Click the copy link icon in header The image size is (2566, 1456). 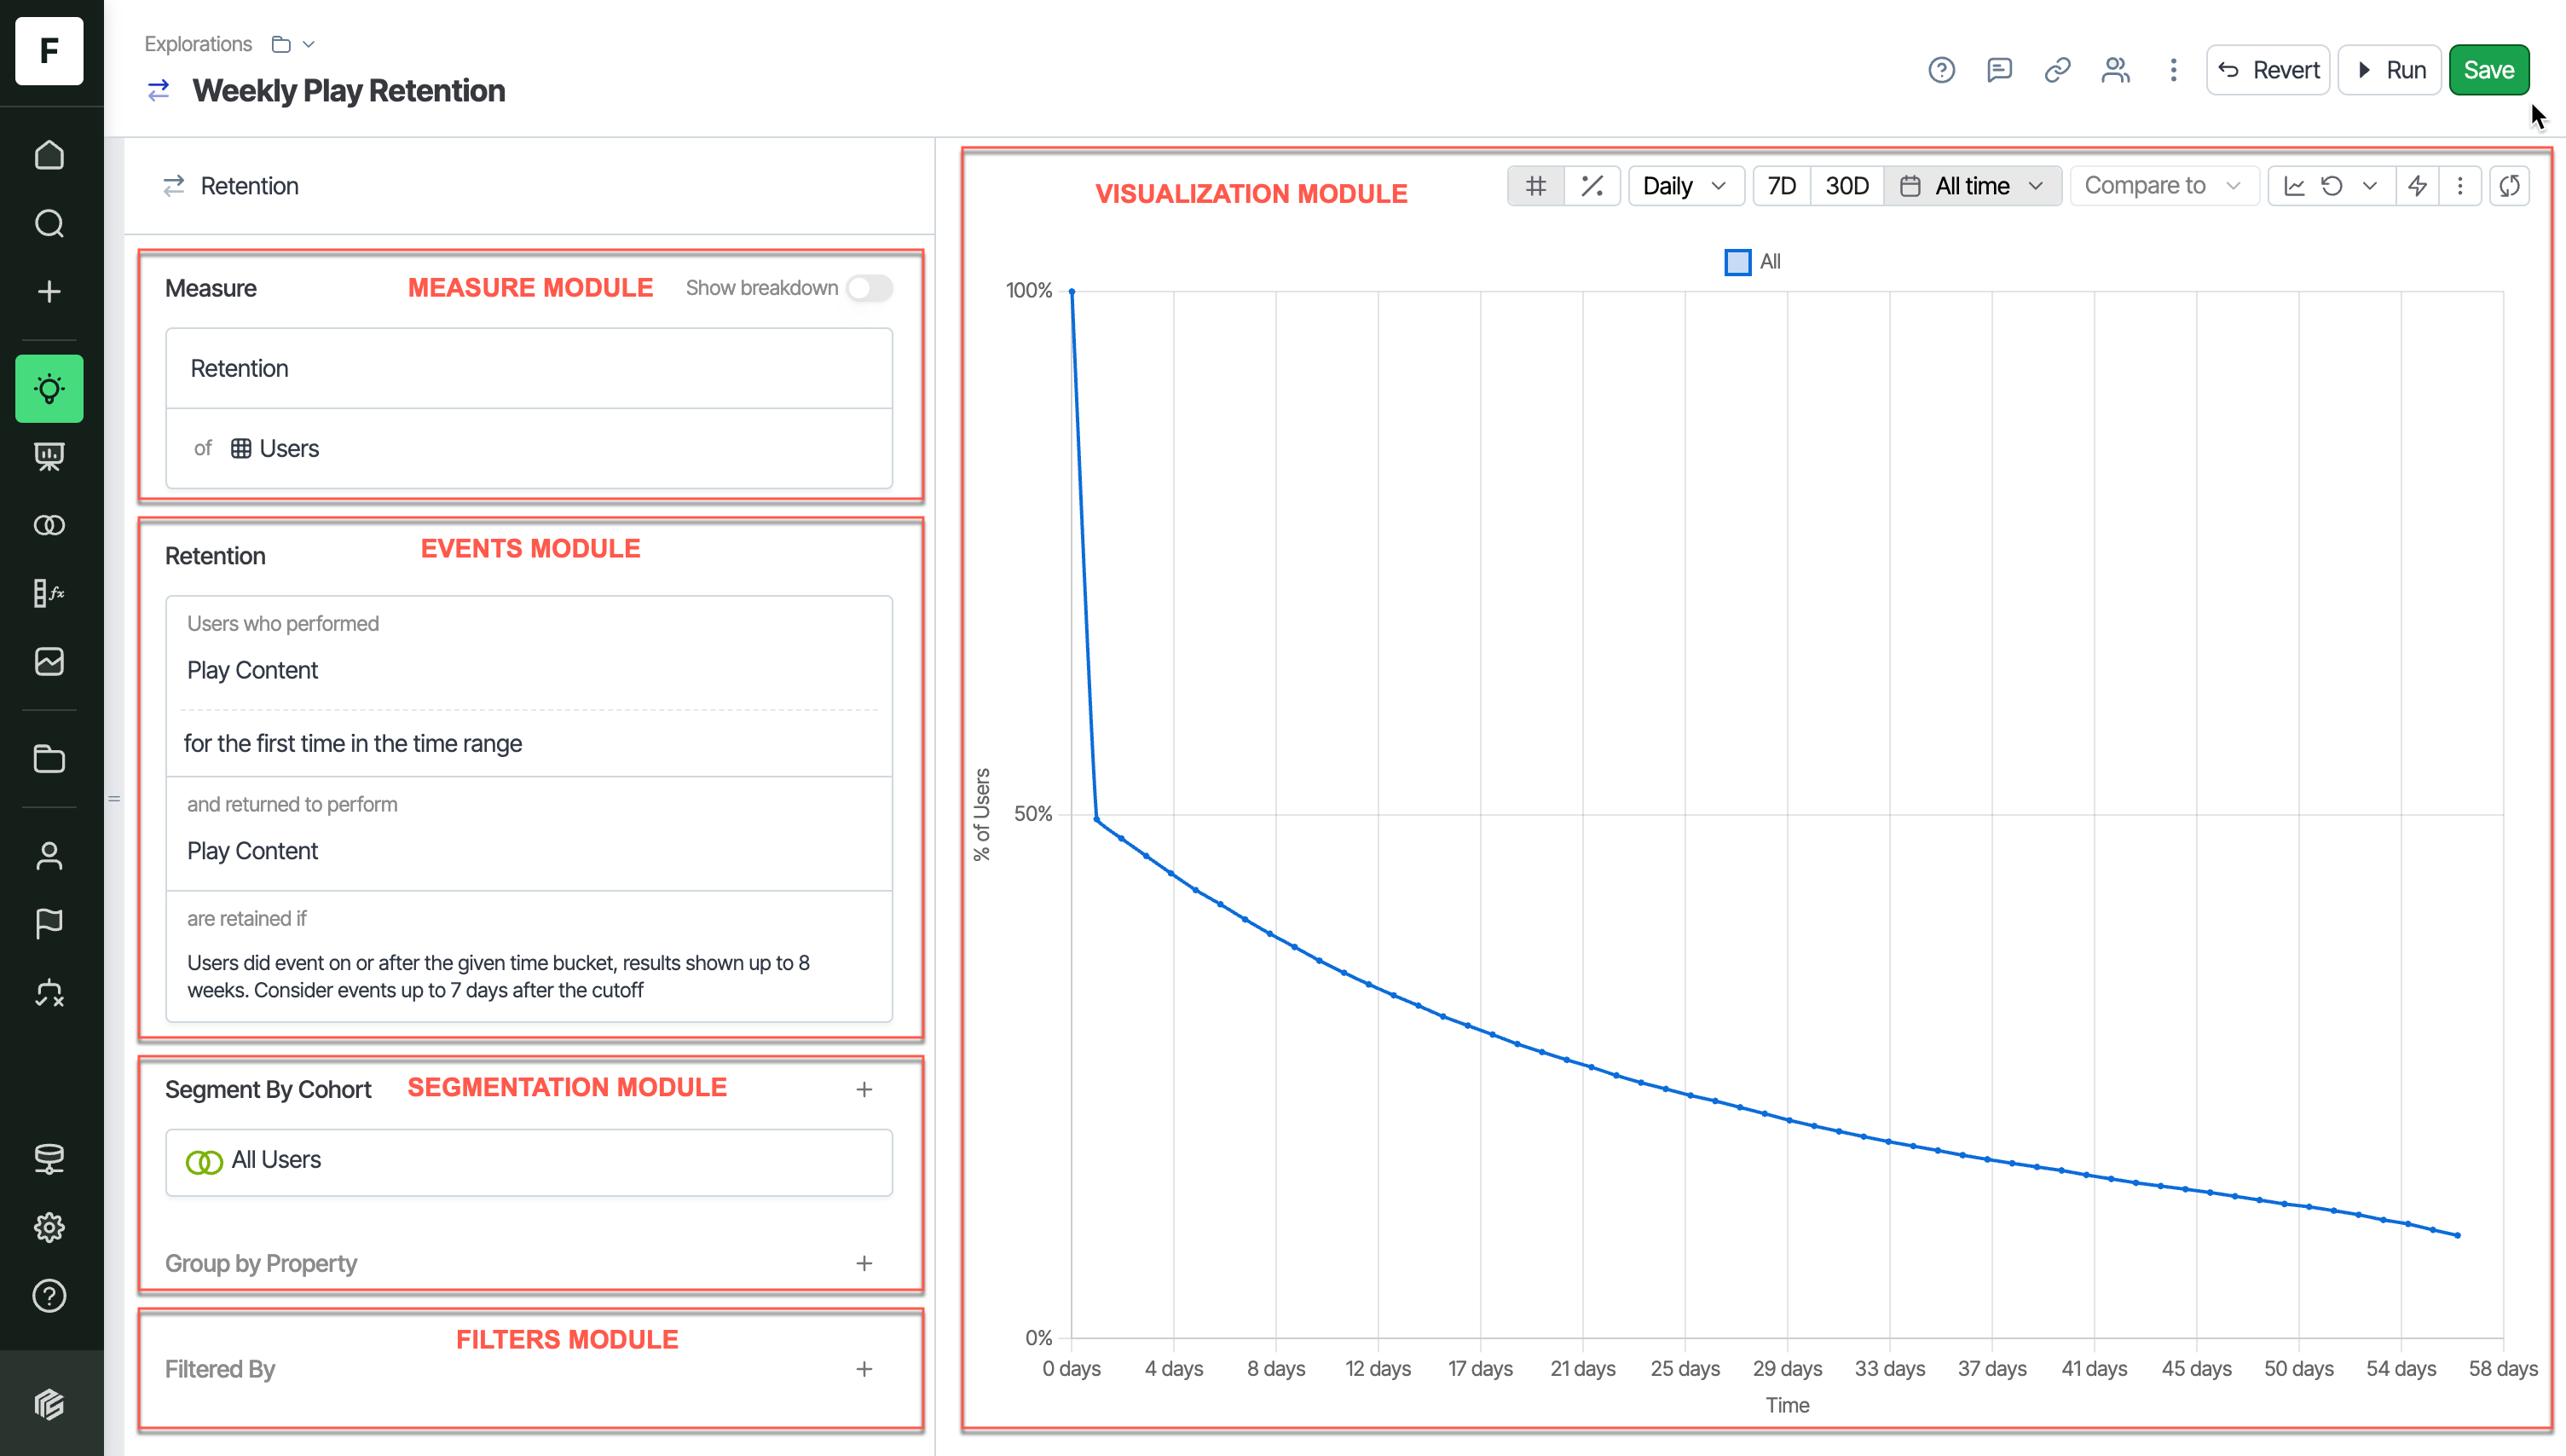(x=2056, y=70)
